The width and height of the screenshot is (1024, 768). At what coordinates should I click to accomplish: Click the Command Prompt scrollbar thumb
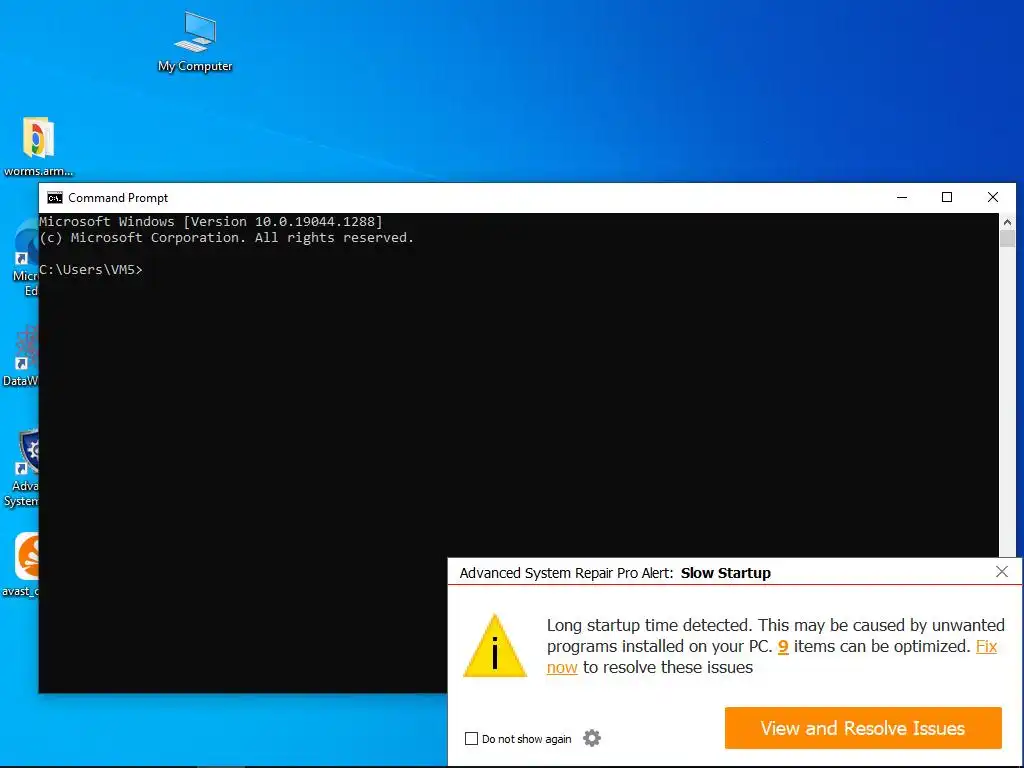tap(1007, 238)
